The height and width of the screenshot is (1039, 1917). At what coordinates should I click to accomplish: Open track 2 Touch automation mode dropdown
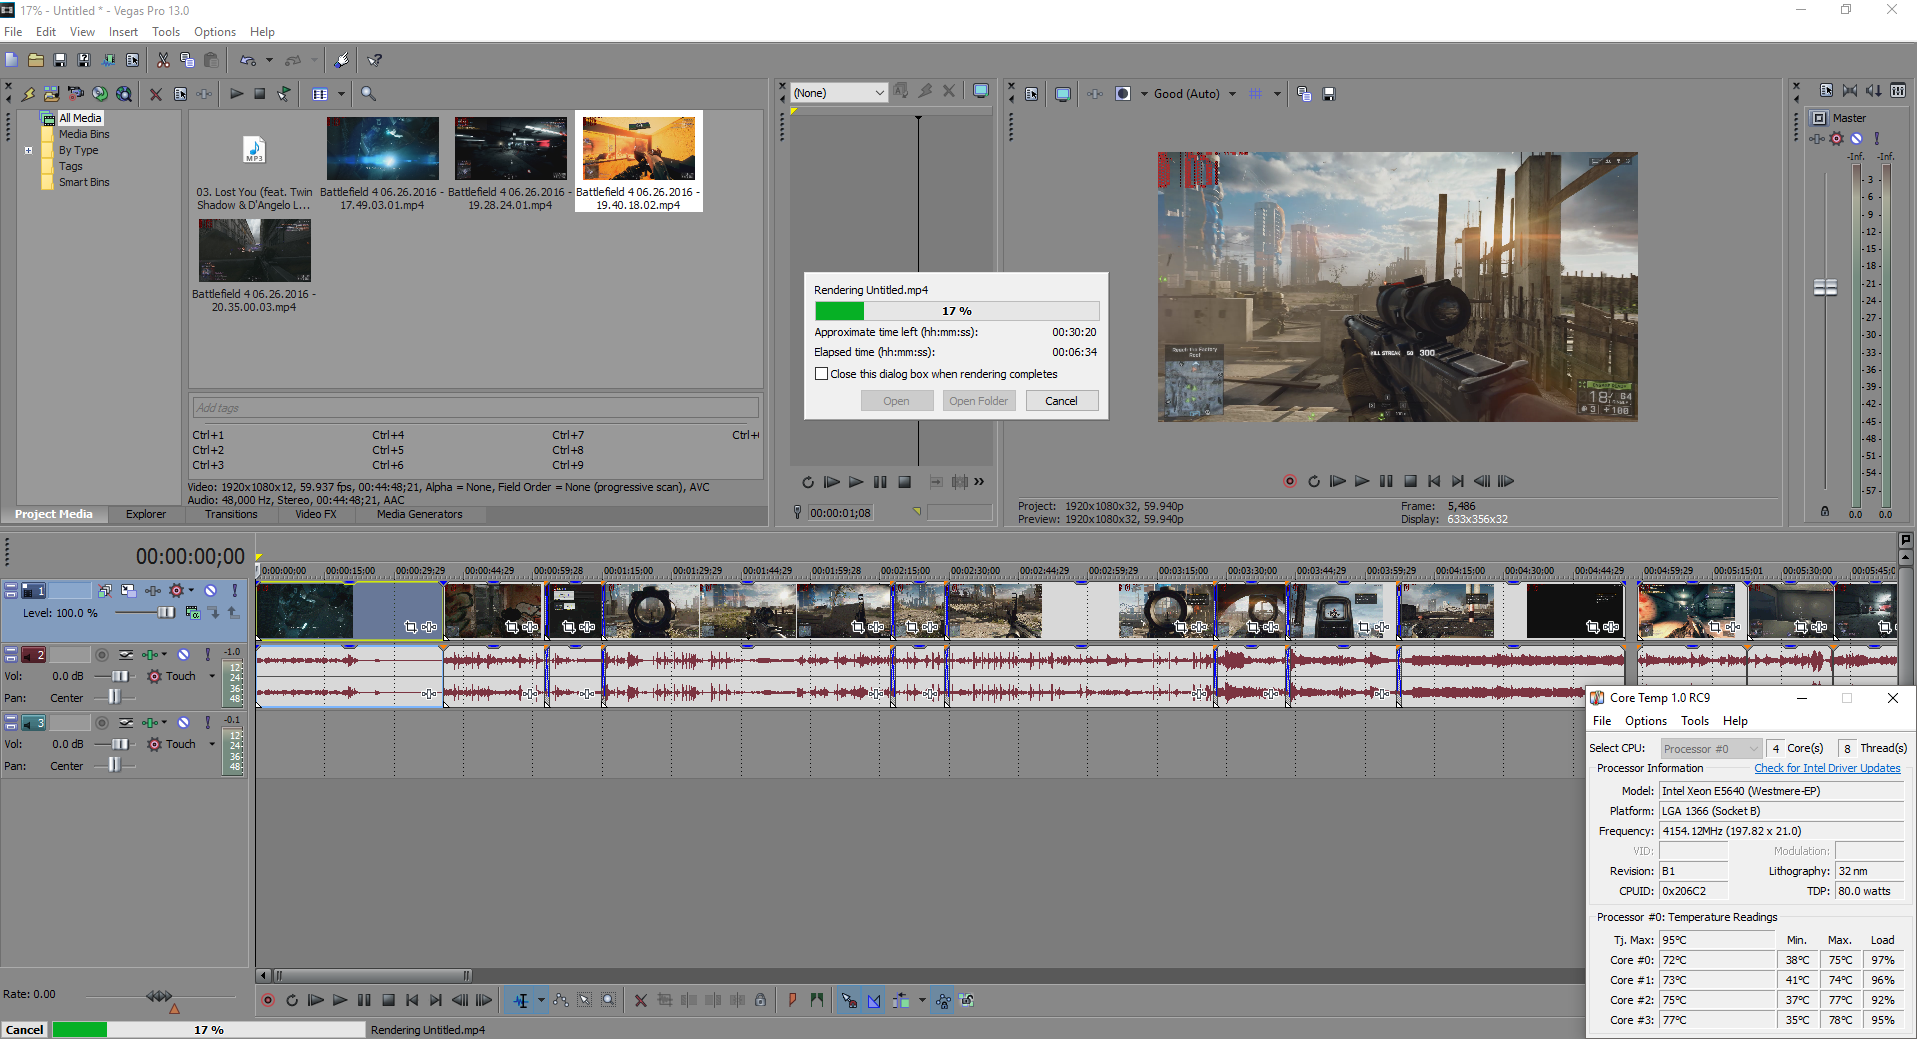(212, 676)
